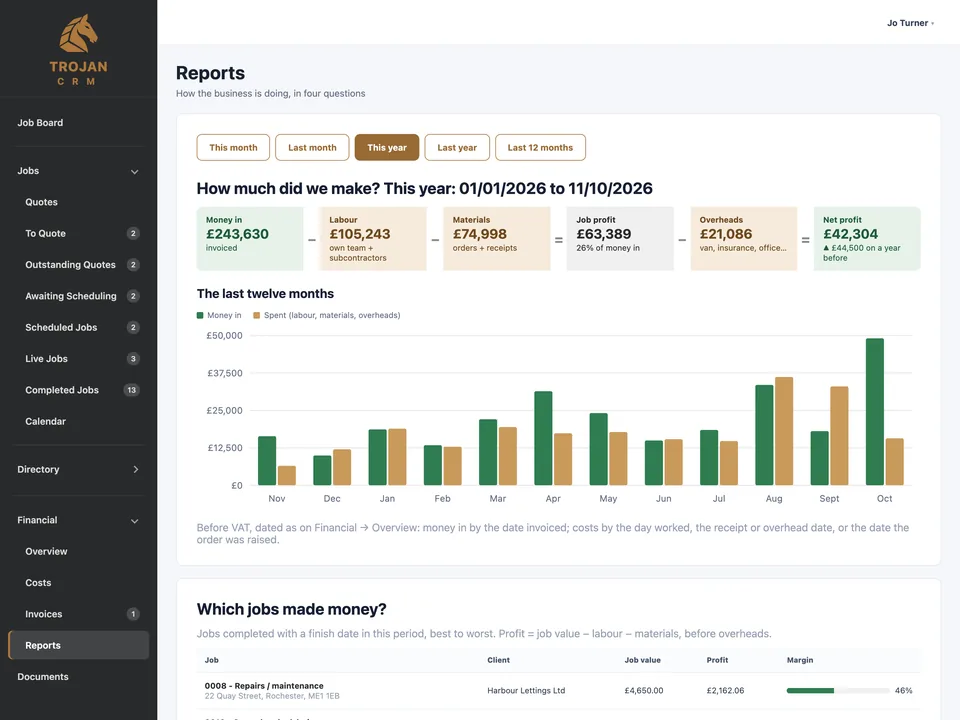Select the This month period
This screenshot has width=960, height=720.
click(x=233, y=148)
